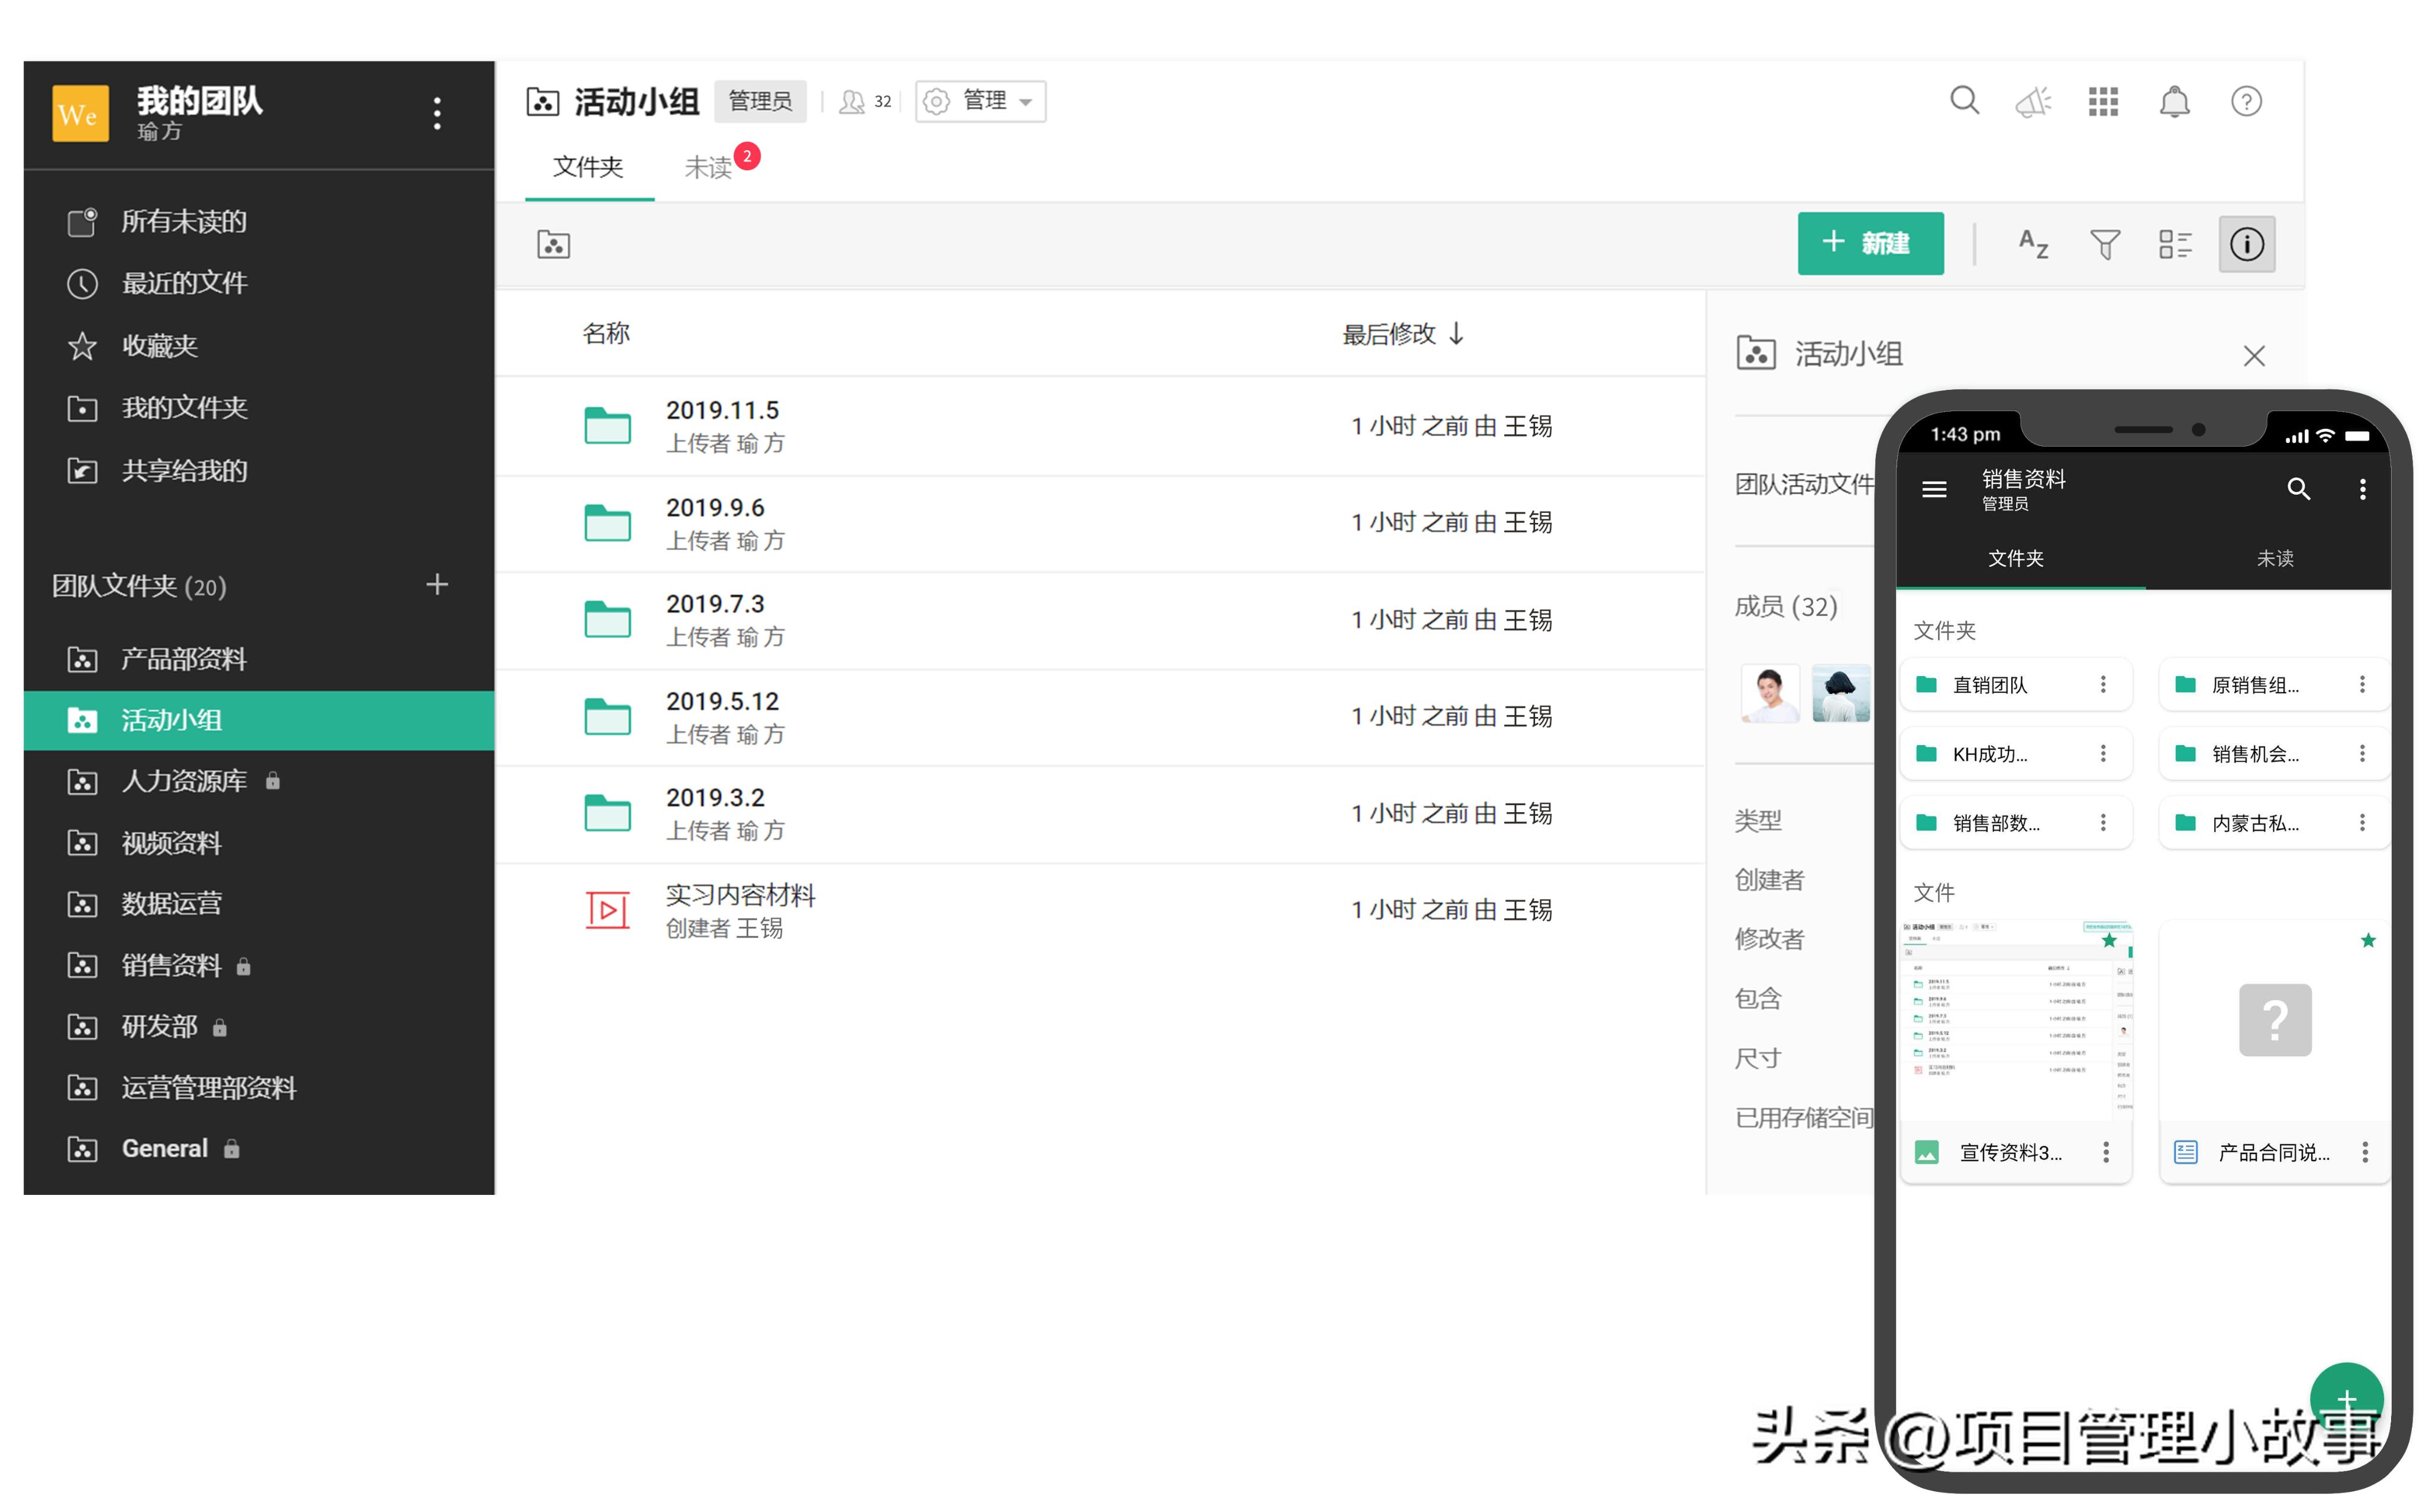
Task: Toggle favorite star on 产品合同说 file
Action: [2367, 940]
